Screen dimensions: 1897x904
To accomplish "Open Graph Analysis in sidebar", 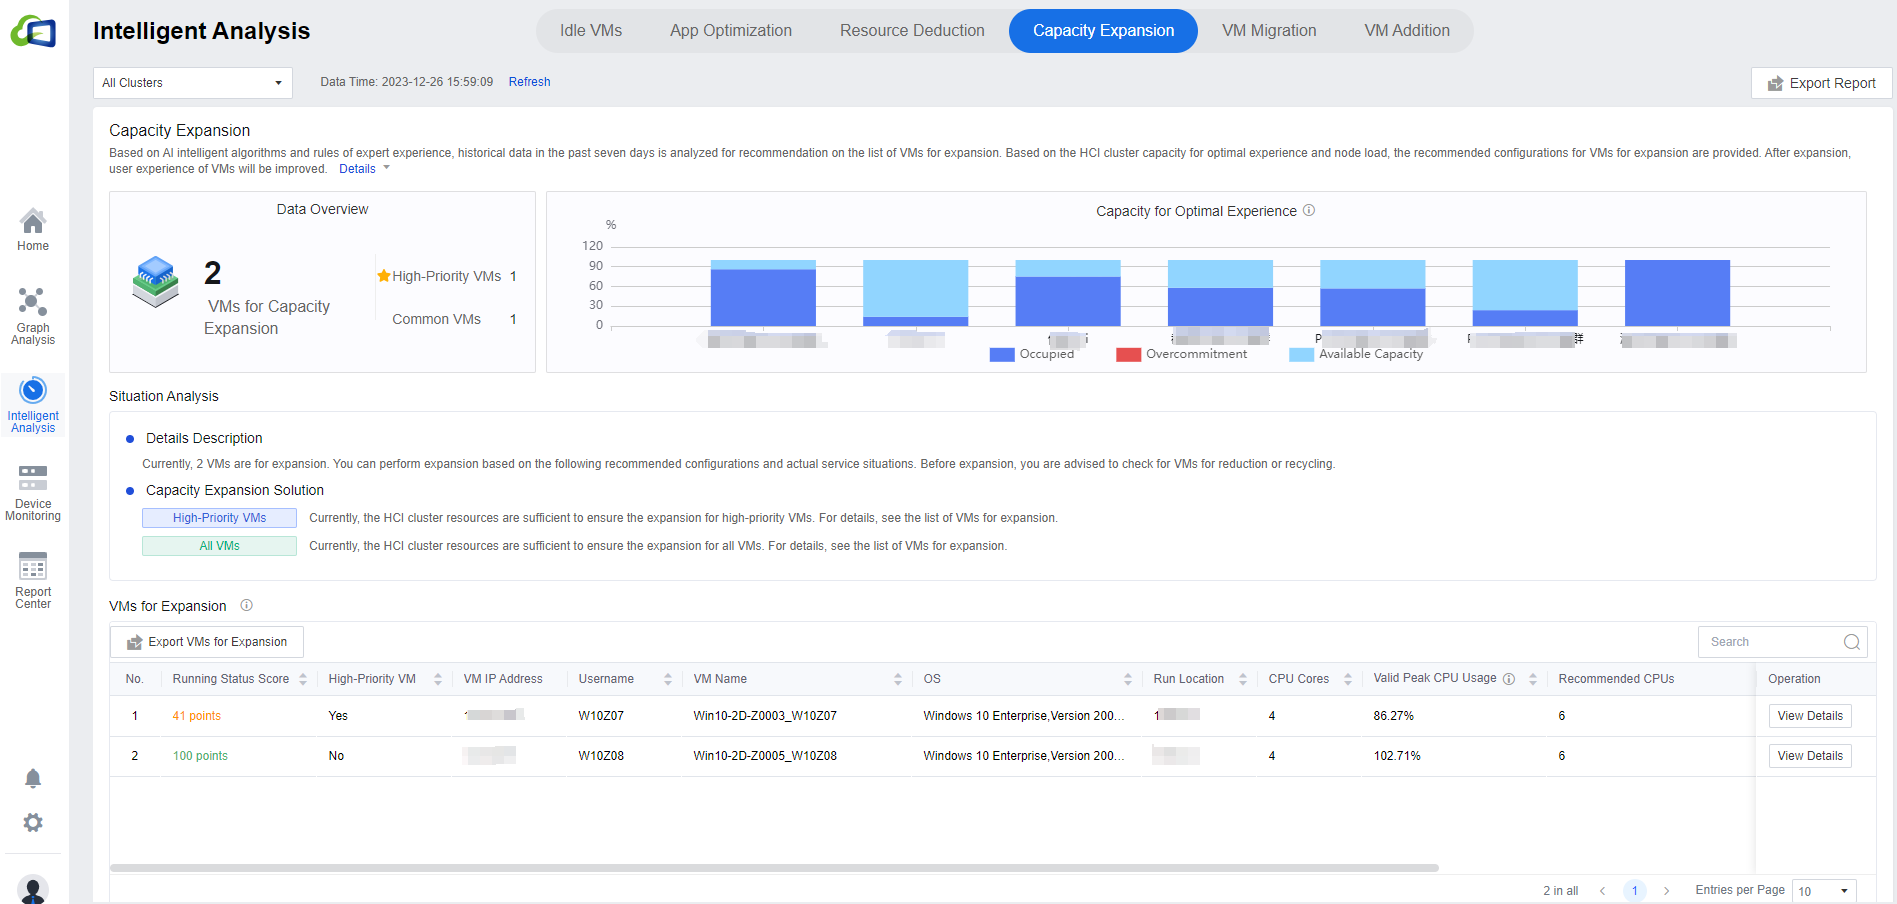I will pyautogui.click(x=33, y=315).
